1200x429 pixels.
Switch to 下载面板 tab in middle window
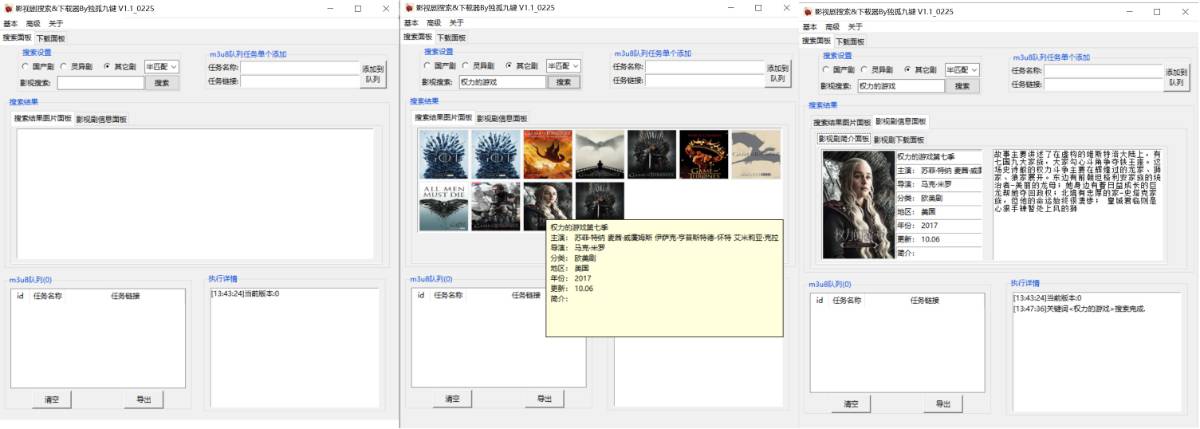click(x=451, y=36)
